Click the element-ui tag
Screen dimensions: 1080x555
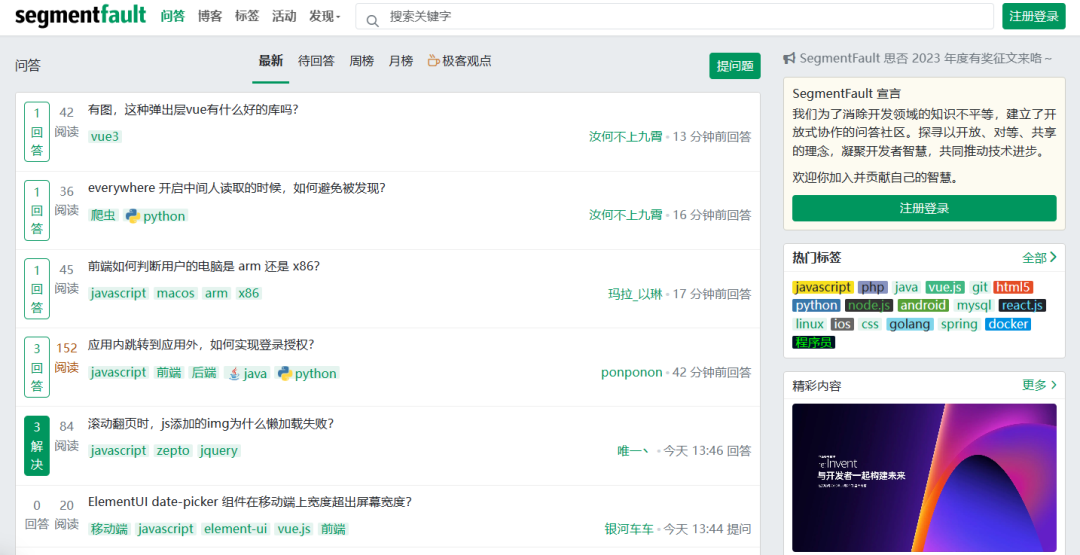236,529
